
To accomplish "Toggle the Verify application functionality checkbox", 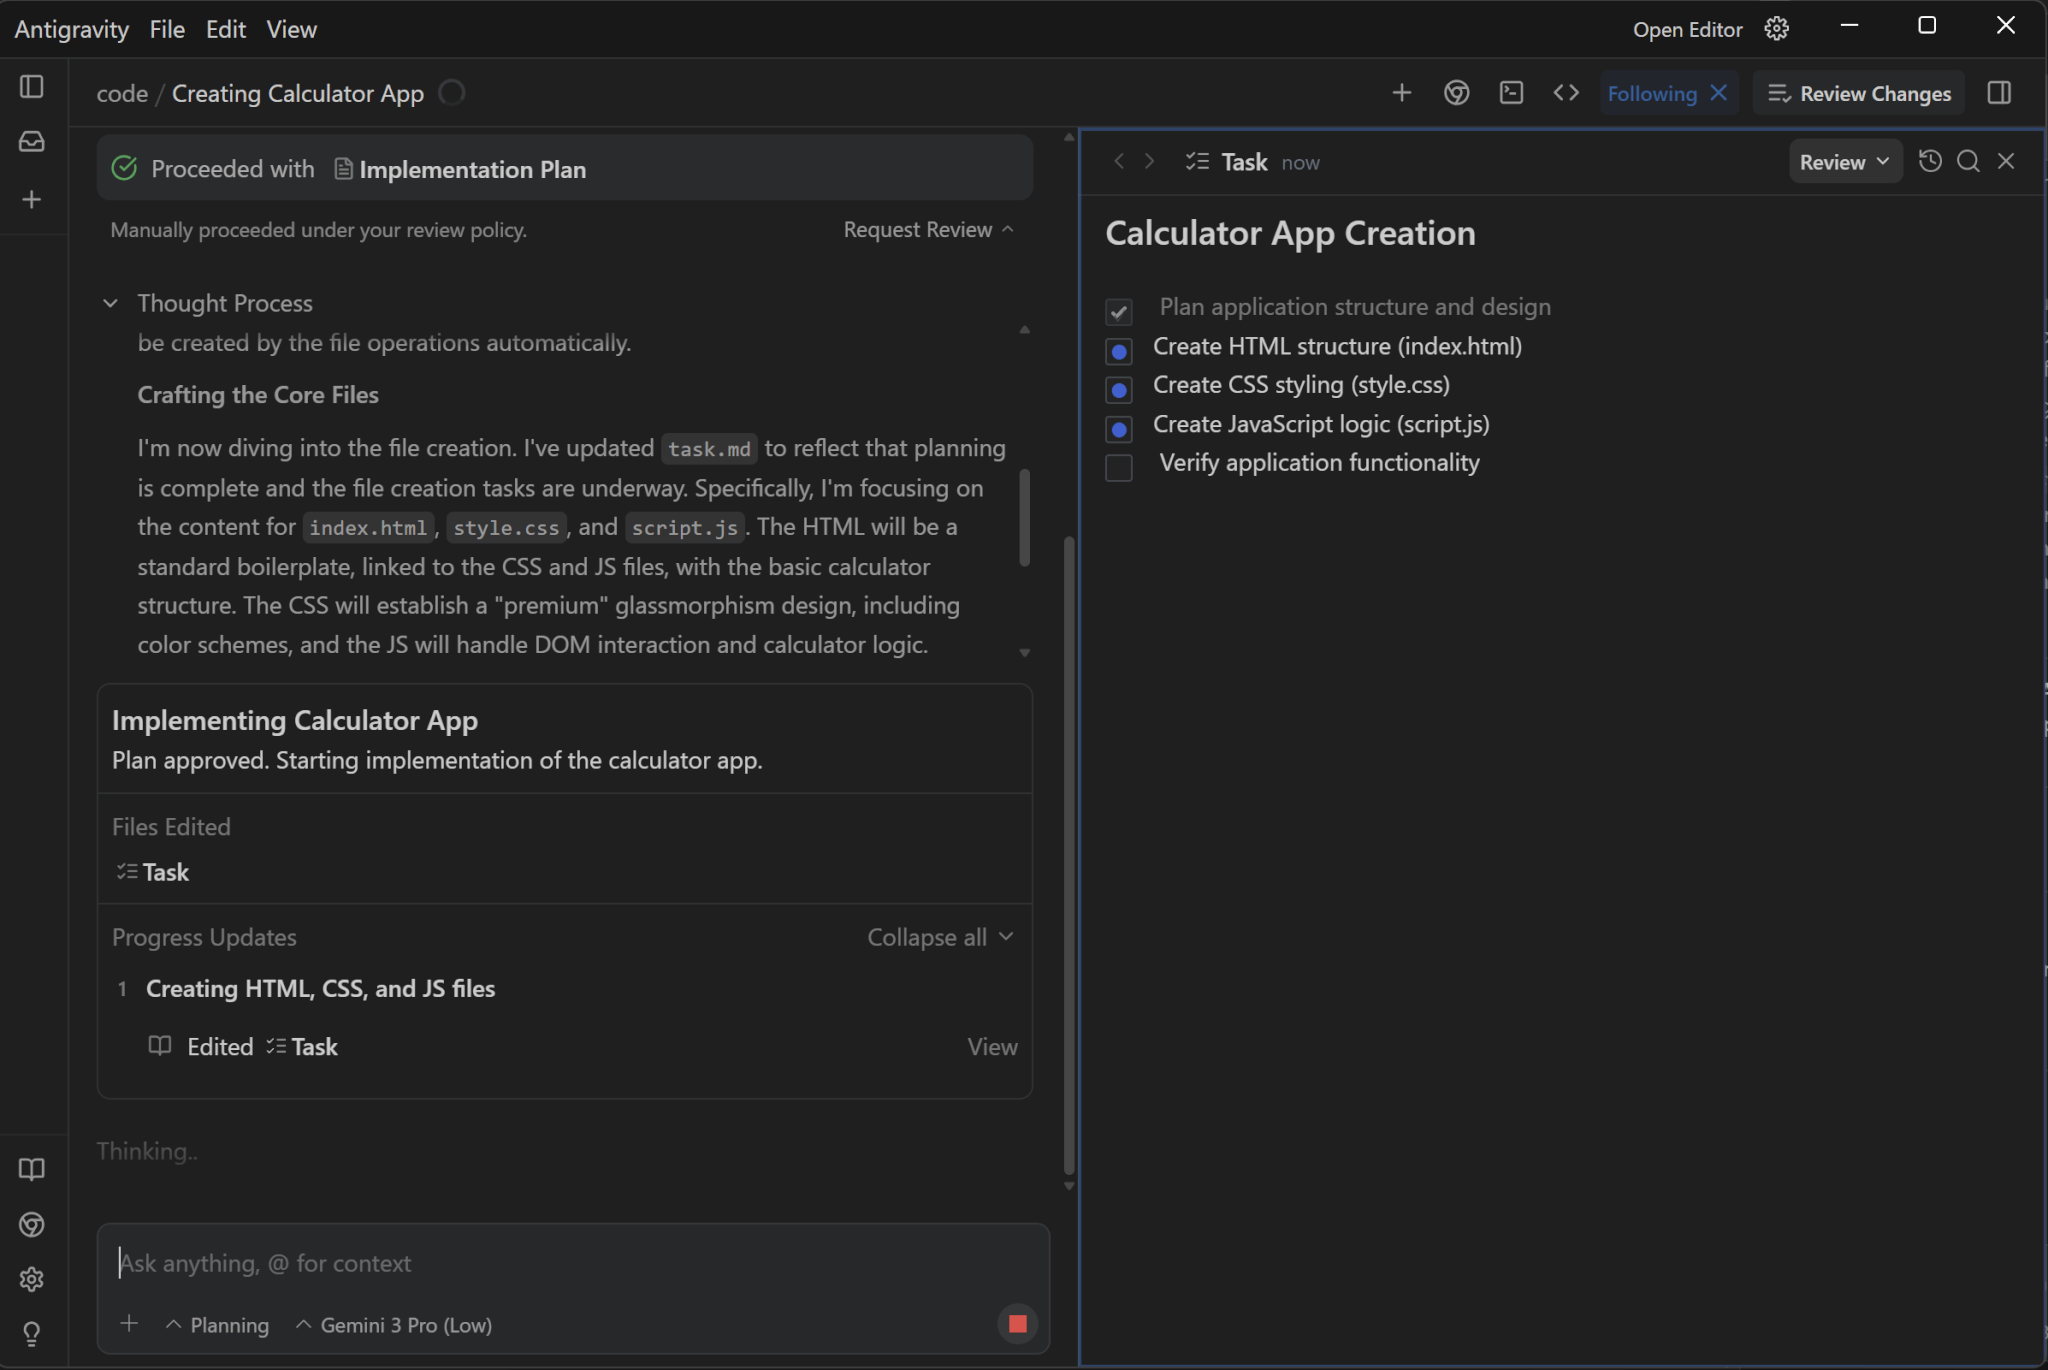I will (x=1119, y=467).
